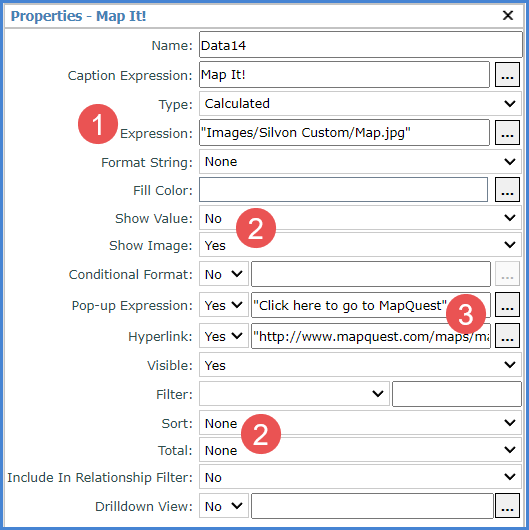Screen dimensions: 529x530
Task: Click into the Name field containing Data14
Action: [361, 45]
